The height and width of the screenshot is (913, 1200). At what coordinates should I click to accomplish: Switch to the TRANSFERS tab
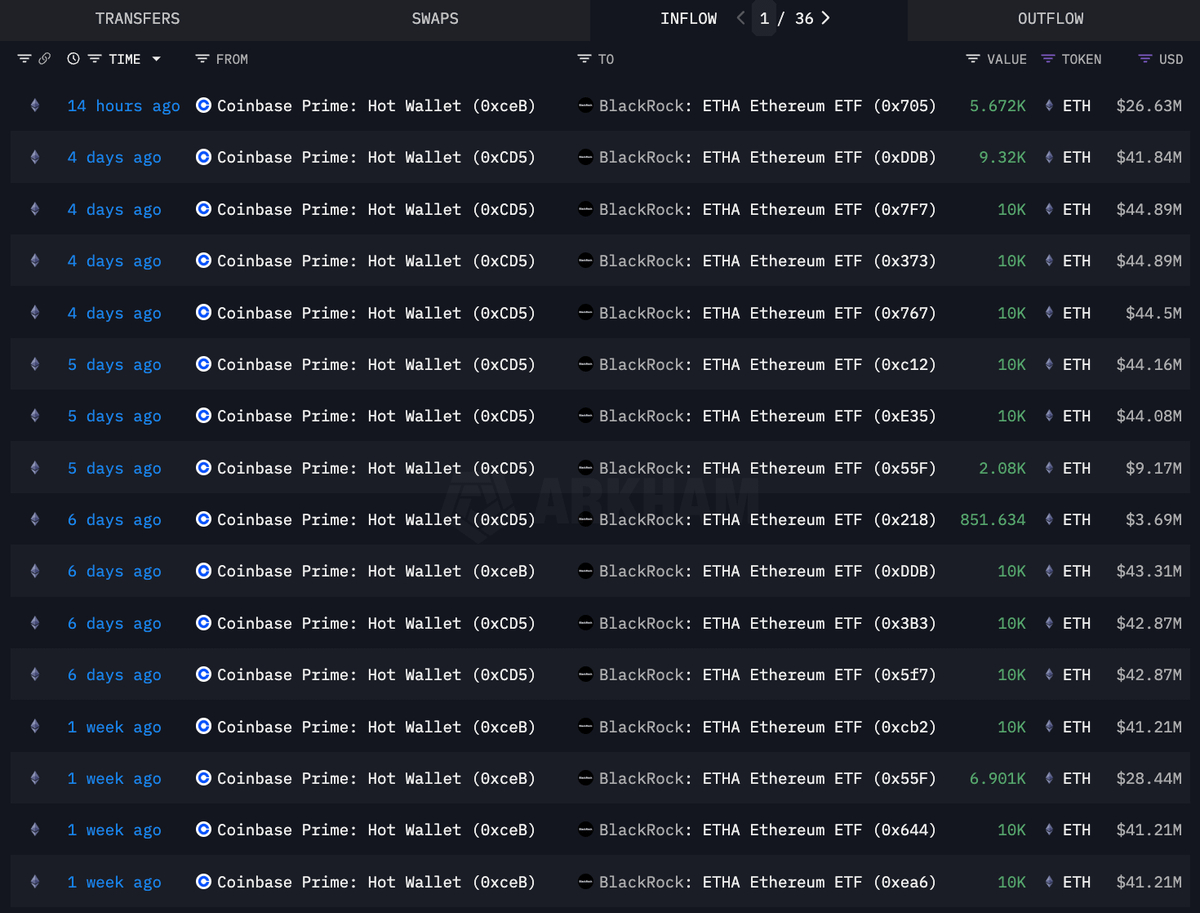138,19
